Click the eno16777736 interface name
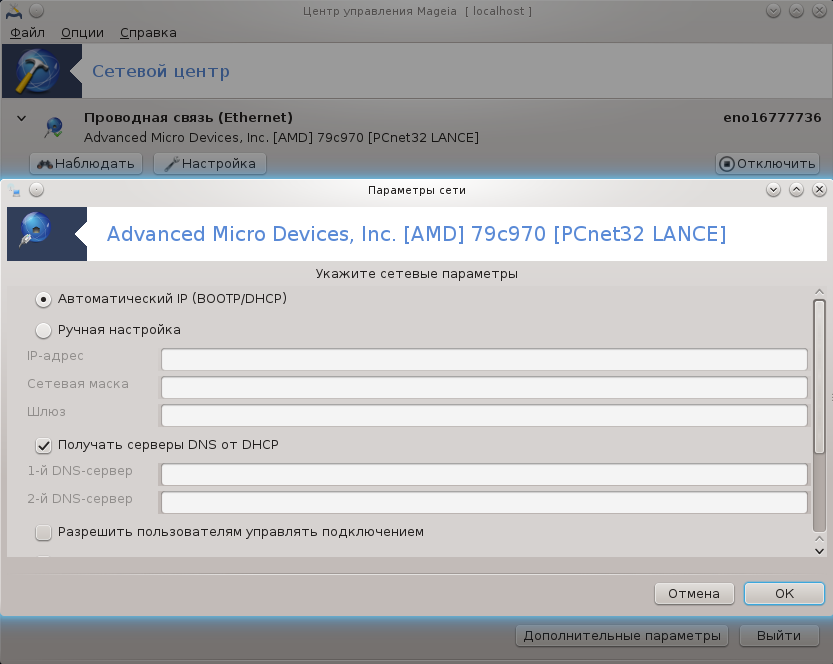The height and width of the screenshot is (664, 833). [x=772, y=117]
